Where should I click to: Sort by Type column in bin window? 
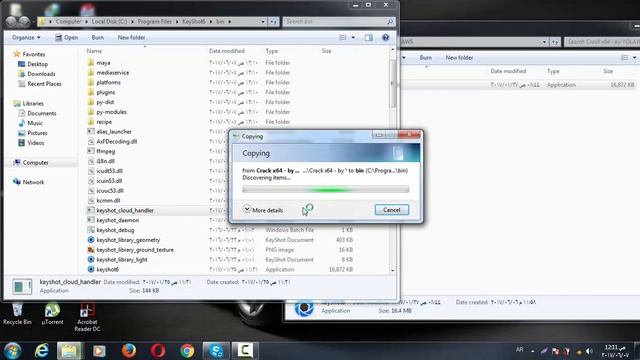pos(271,51)
